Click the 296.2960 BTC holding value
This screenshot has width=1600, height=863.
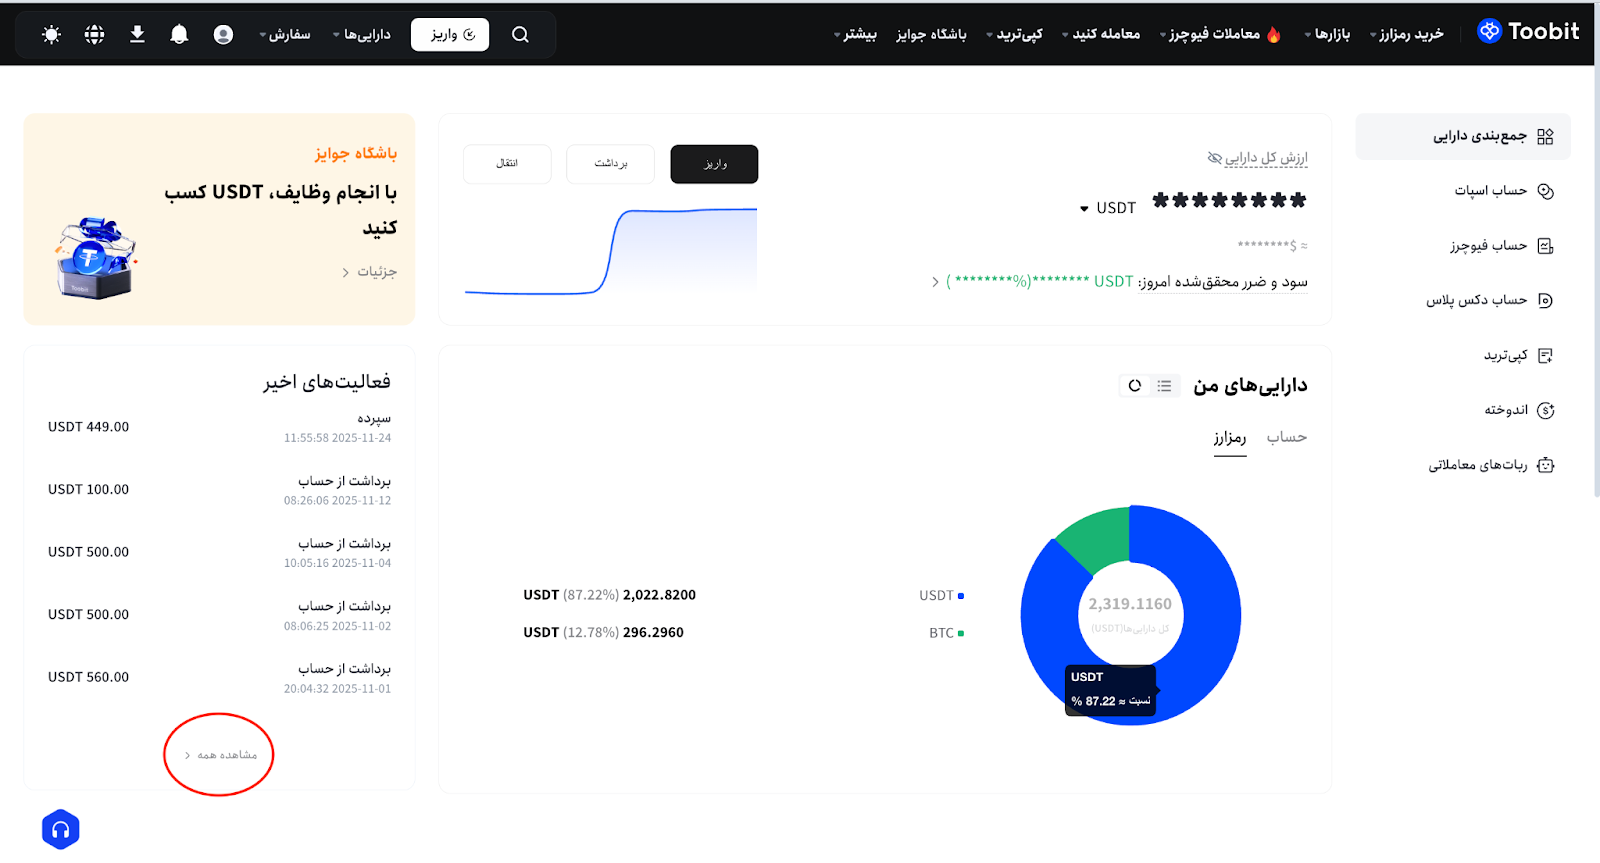(603, 633)
